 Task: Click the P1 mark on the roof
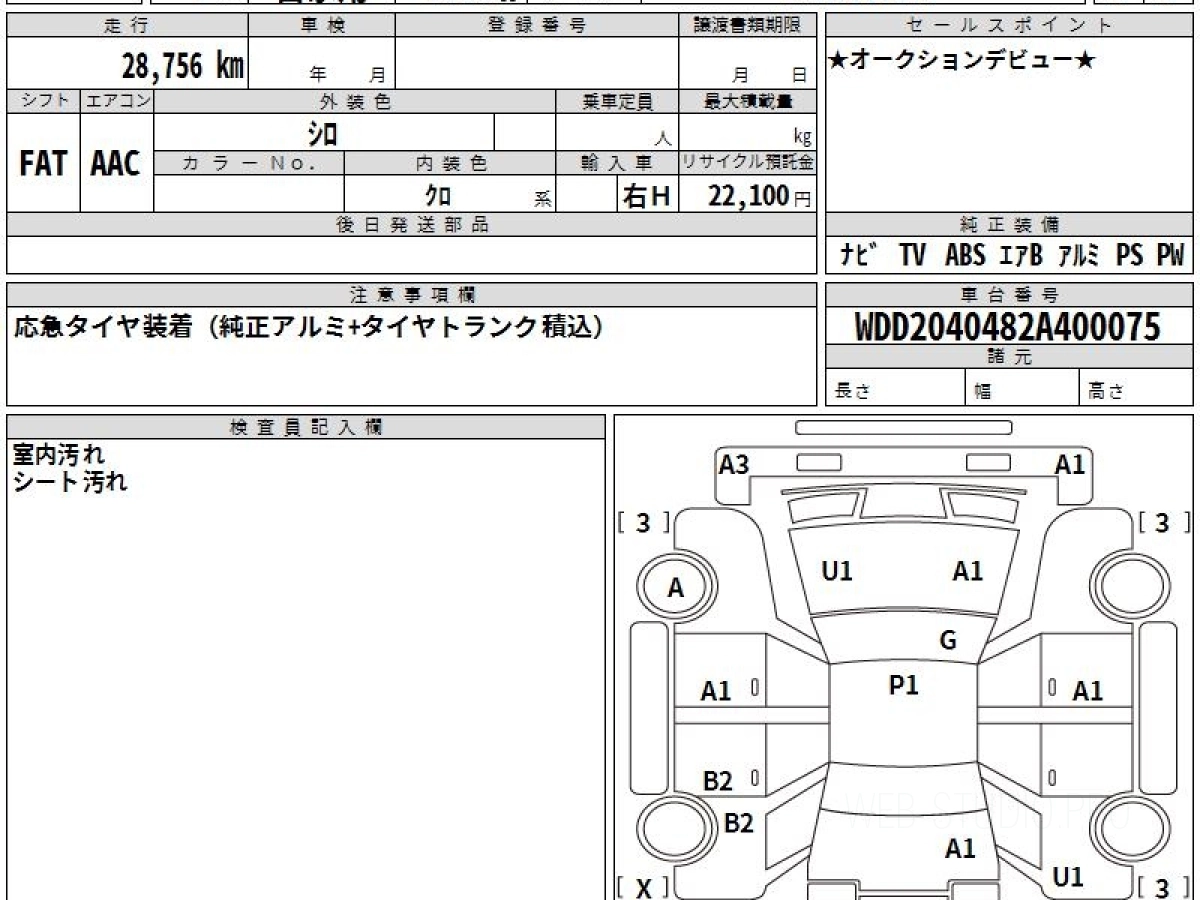(904, 685)
